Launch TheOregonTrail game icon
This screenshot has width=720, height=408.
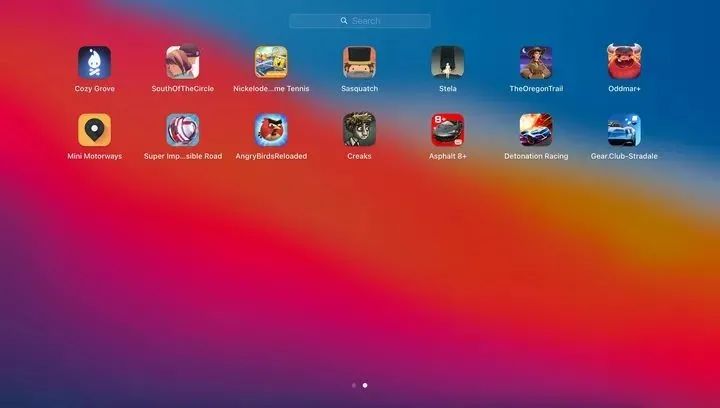536,62
